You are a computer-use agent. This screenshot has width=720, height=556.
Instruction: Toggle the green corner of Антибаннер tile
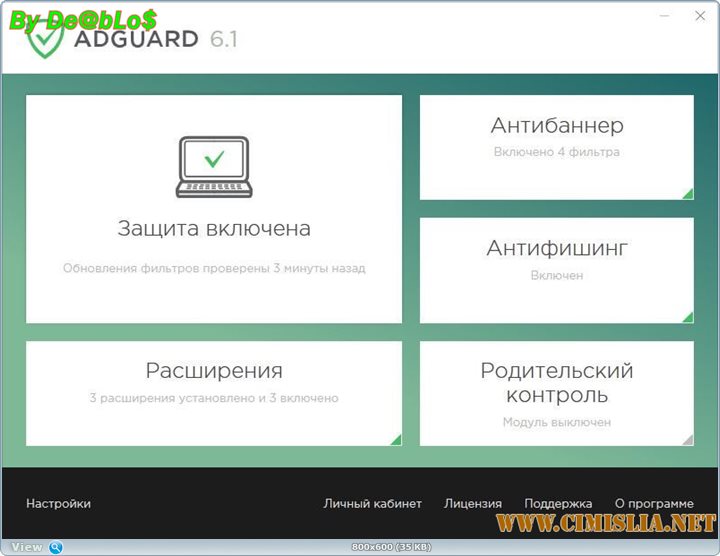click(x=688, y=194)
